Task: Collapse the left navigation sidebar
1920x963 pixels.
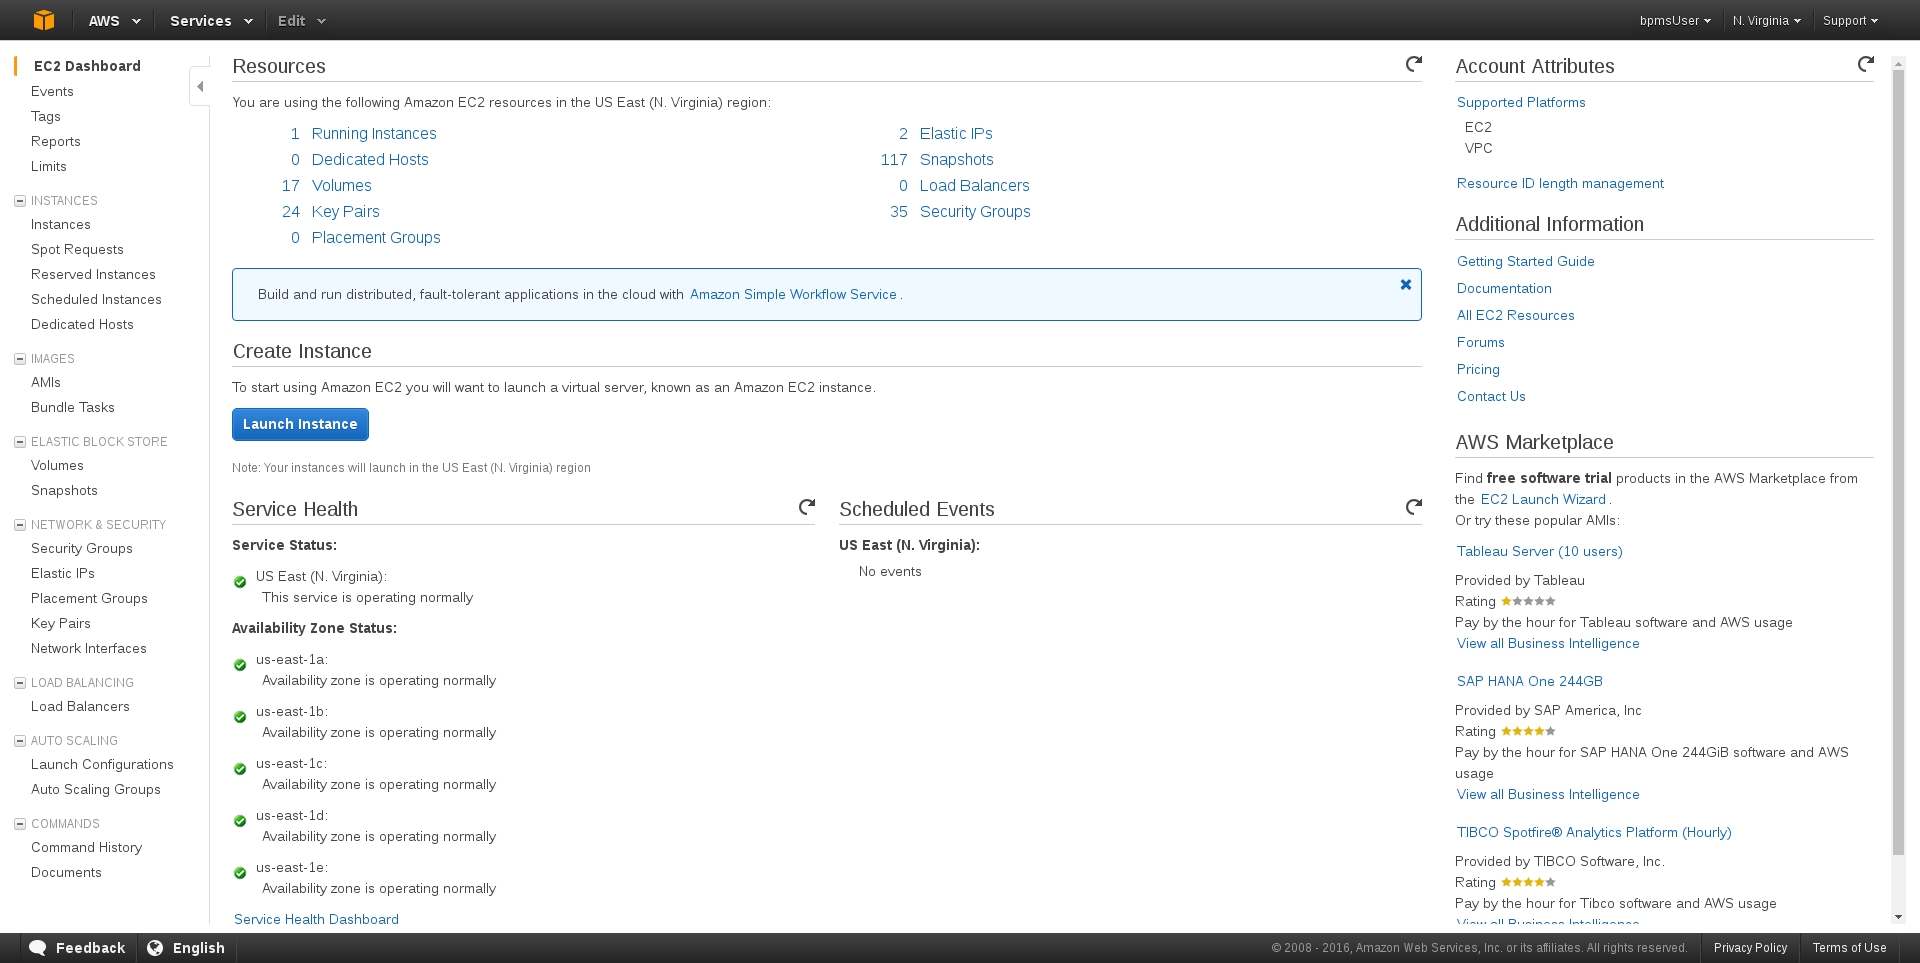Action: pos(200,87)
